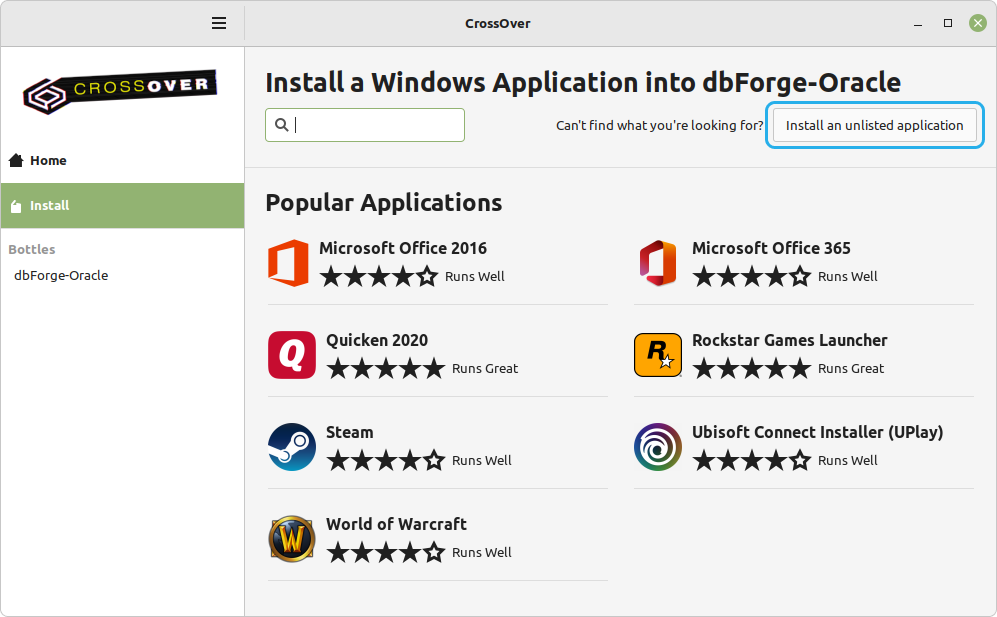Go to Home in the sidebar
This screenshot has width=997, height=617.
coord(122,160)
